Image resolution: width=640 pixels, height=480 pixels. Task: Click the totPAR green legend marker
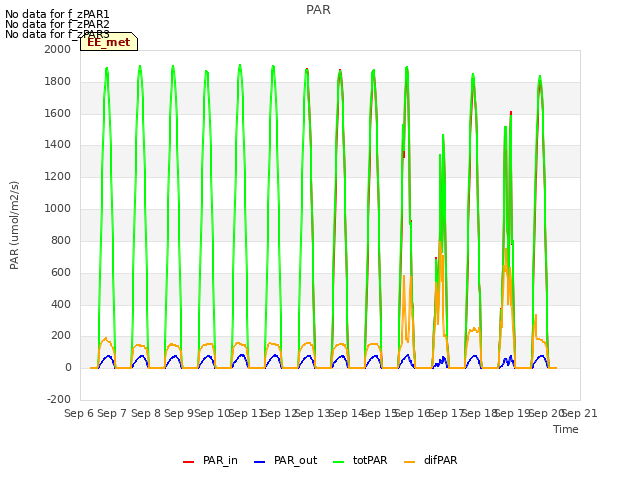click(x=338, y=462)
